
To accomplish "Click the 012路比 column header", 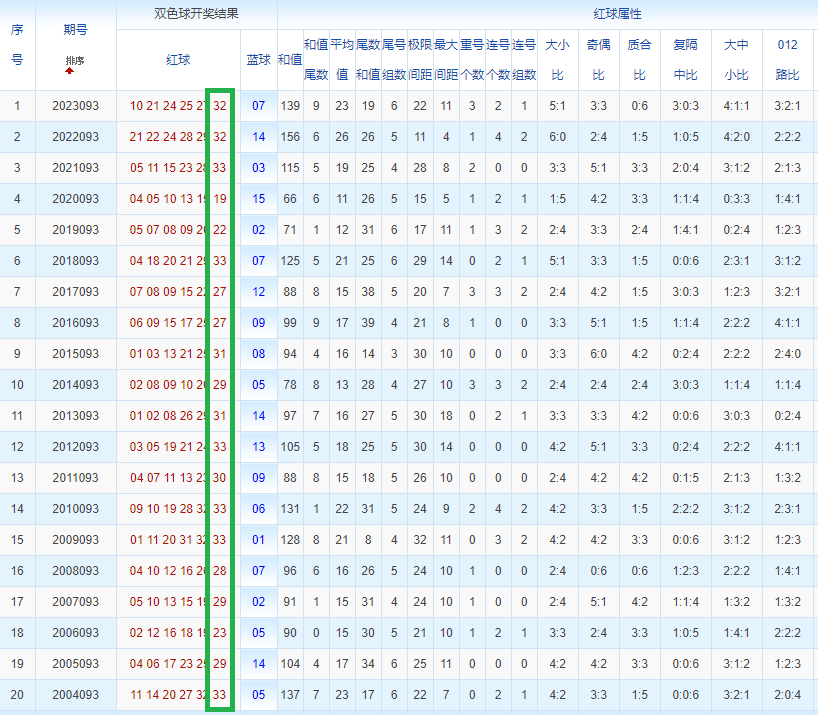I will coord(788,59).
